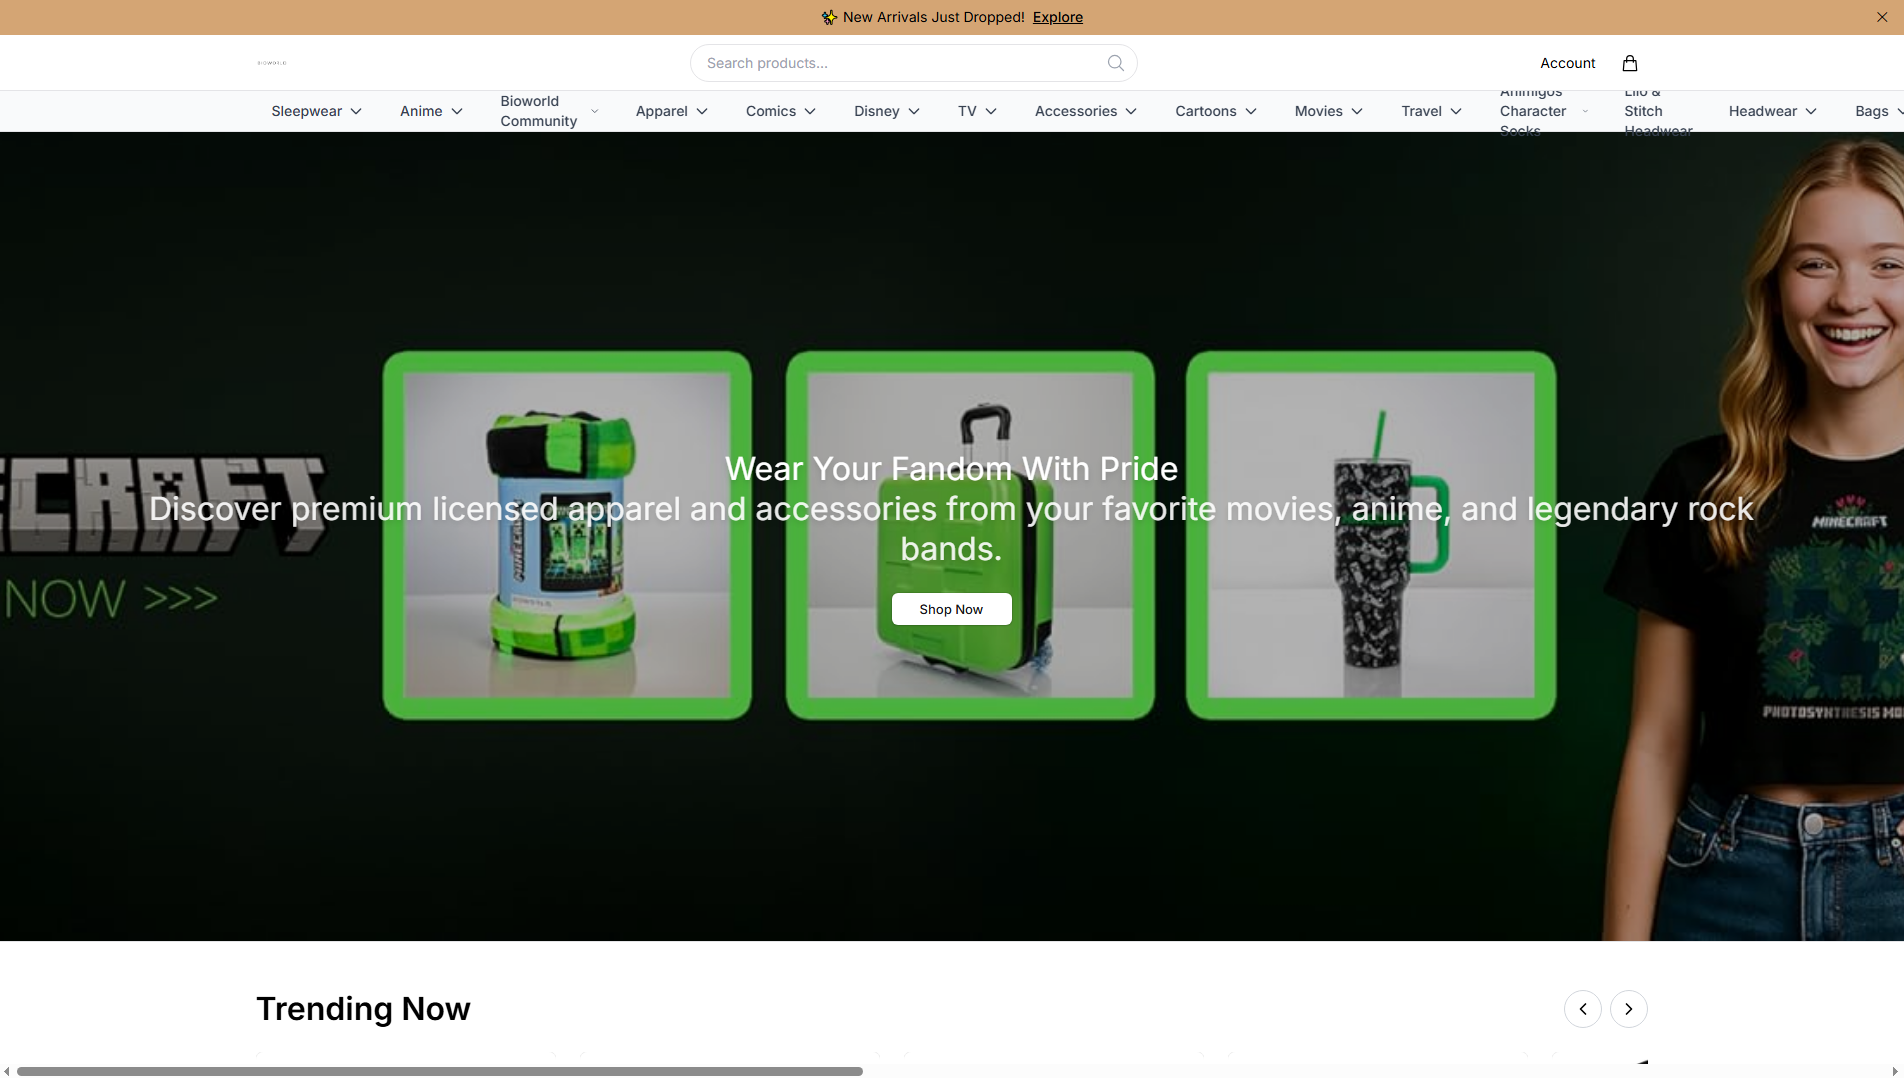Click the horizontal scrollbar thumb

click(440, 1071)
